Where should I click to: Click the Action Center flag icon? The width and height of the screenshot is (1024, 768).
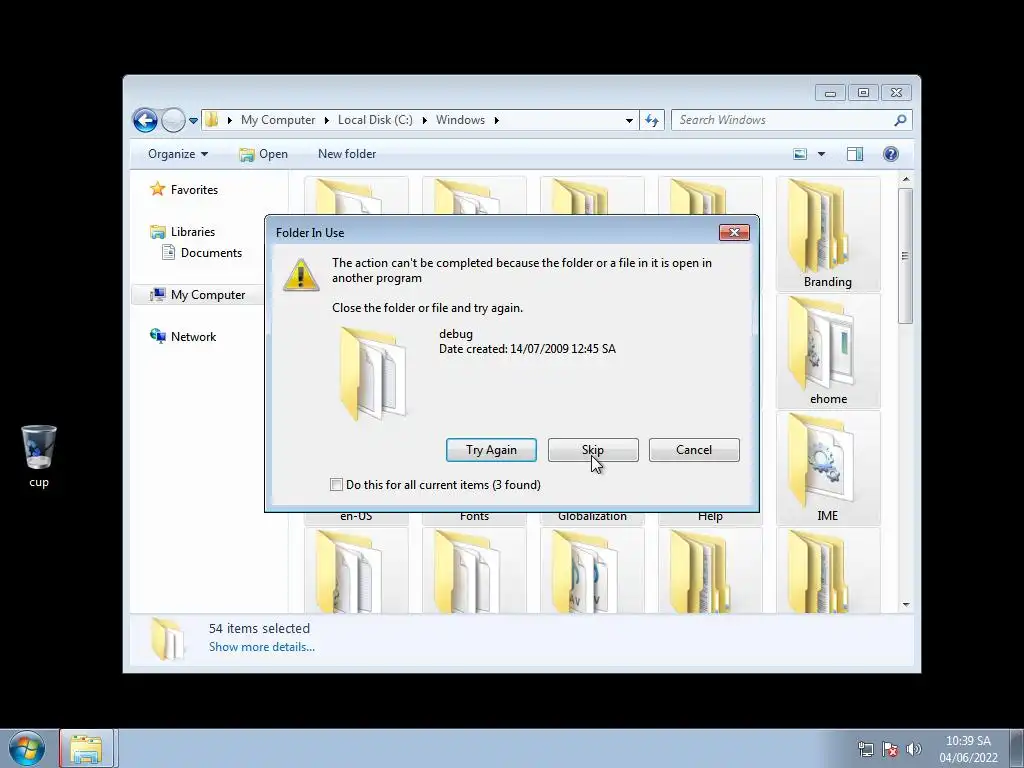pos(889,749)
